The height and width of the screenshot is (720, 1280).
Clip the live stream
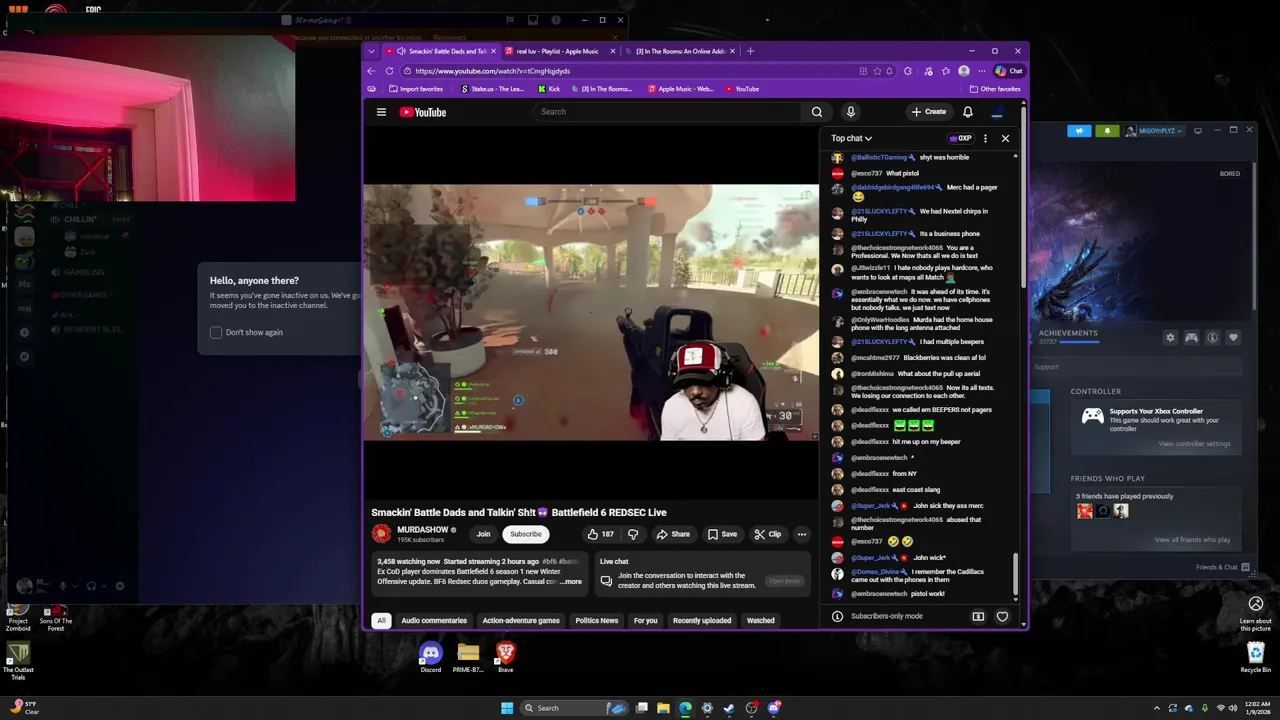pos(768,534)
